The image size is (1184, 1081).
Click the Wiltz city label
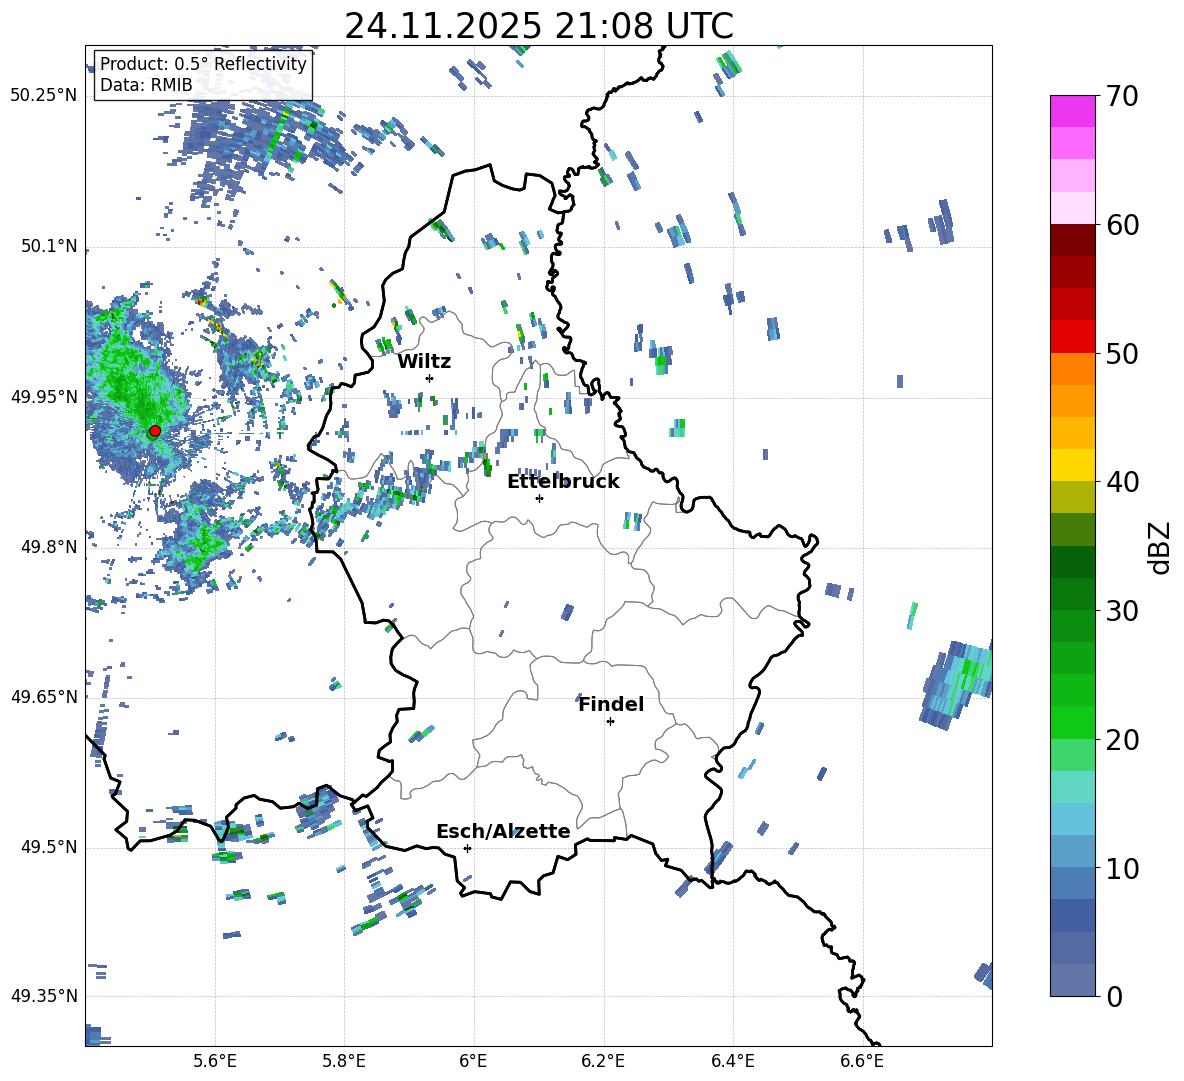[x=424, y=362]
